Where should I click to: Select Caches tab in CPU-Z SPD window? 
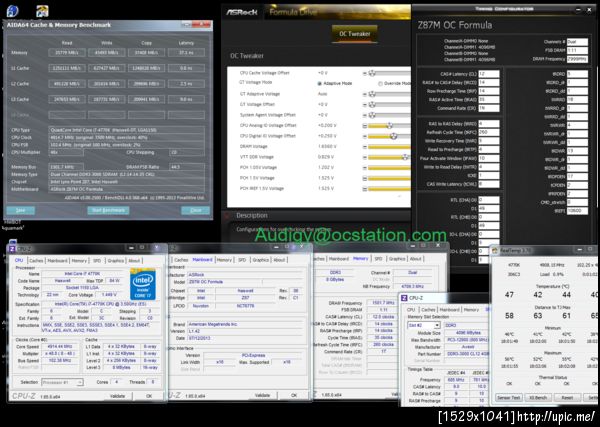pyautogui.click(x=428, y=310)
